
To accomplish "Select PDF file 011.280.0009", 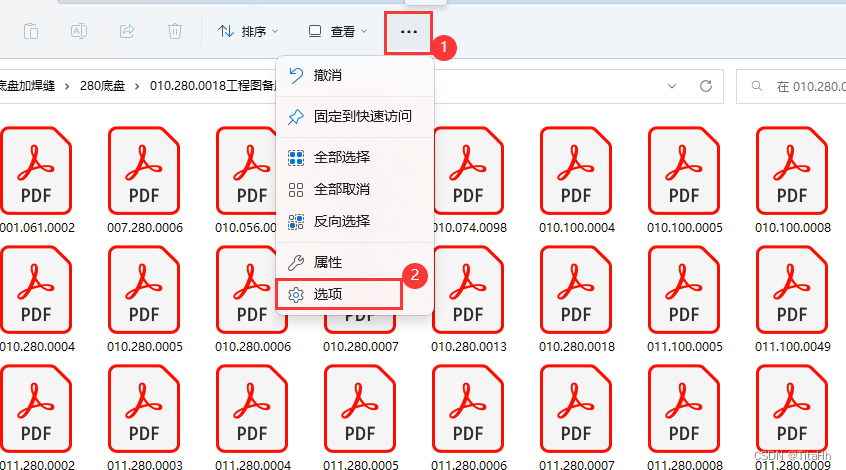I will coord(792,417).
